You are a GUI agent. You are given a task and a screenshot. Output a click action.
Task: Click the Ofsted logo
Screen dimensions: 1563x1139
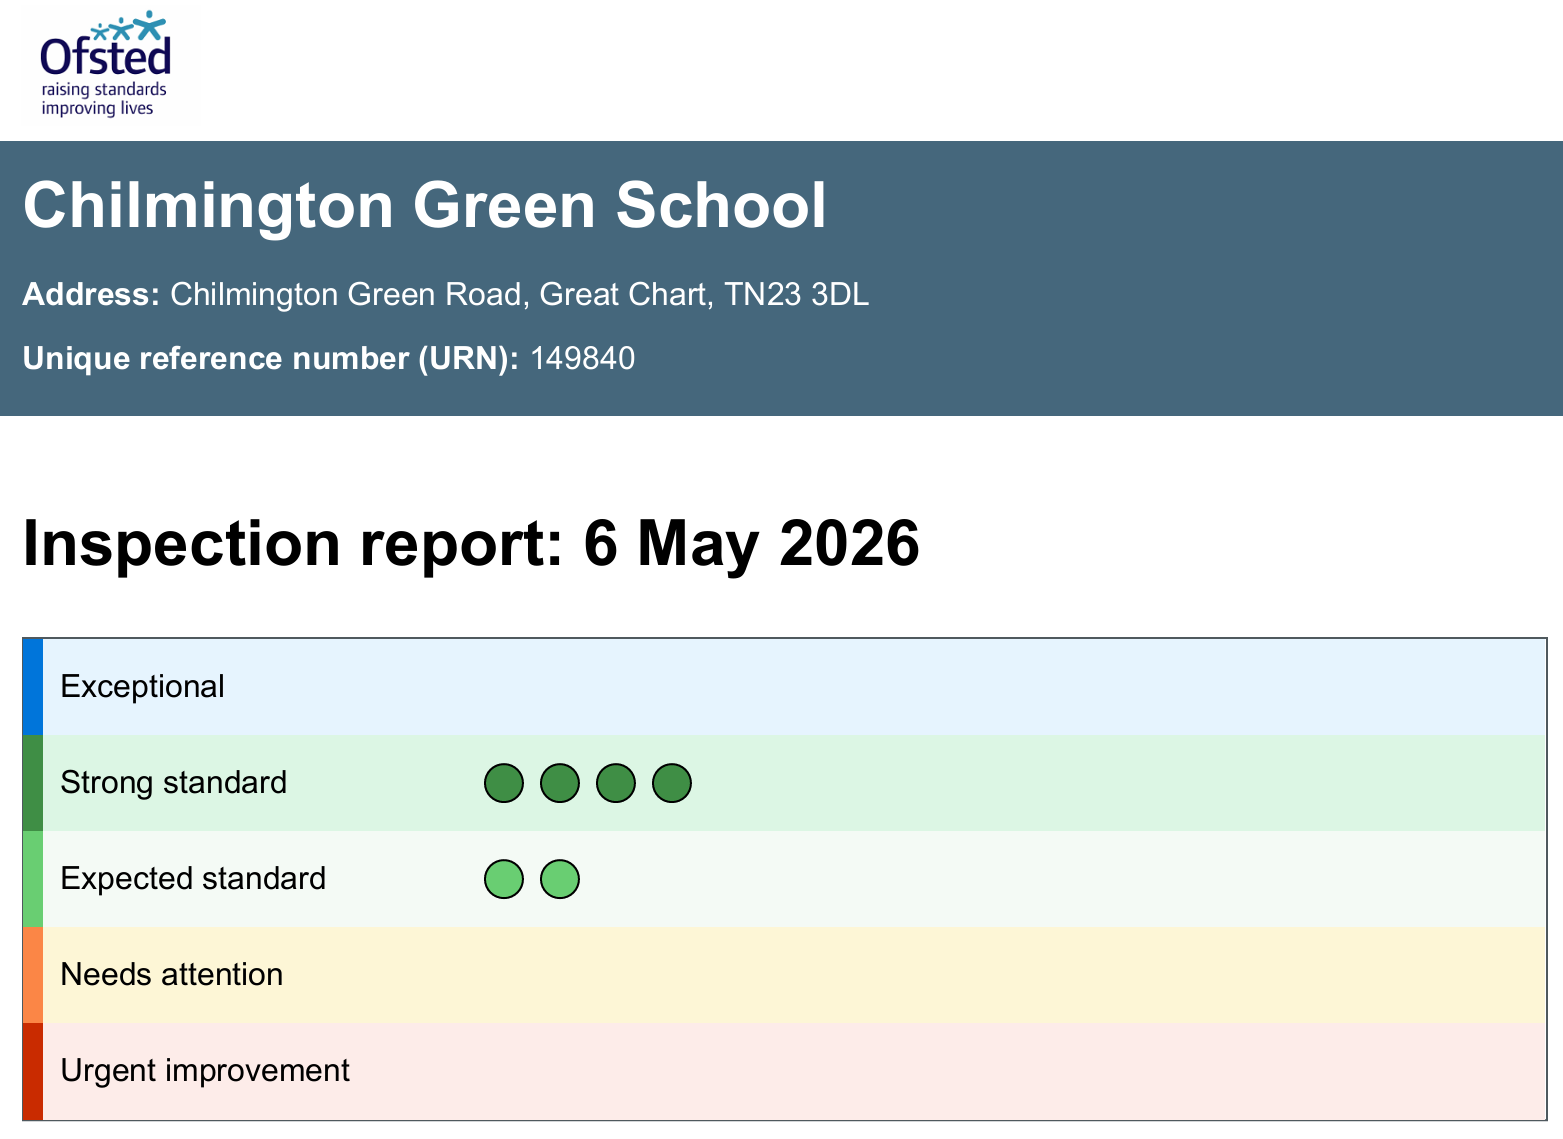coord(105,63)
